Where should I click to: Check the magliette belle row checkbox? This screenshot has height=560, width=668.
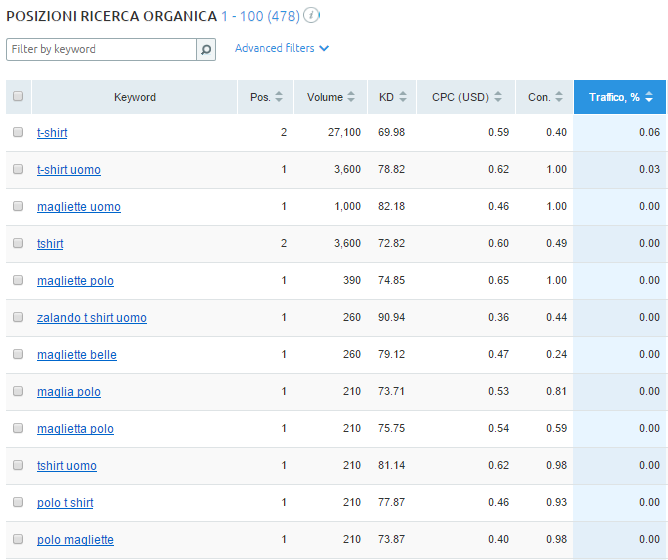(18, 354)
